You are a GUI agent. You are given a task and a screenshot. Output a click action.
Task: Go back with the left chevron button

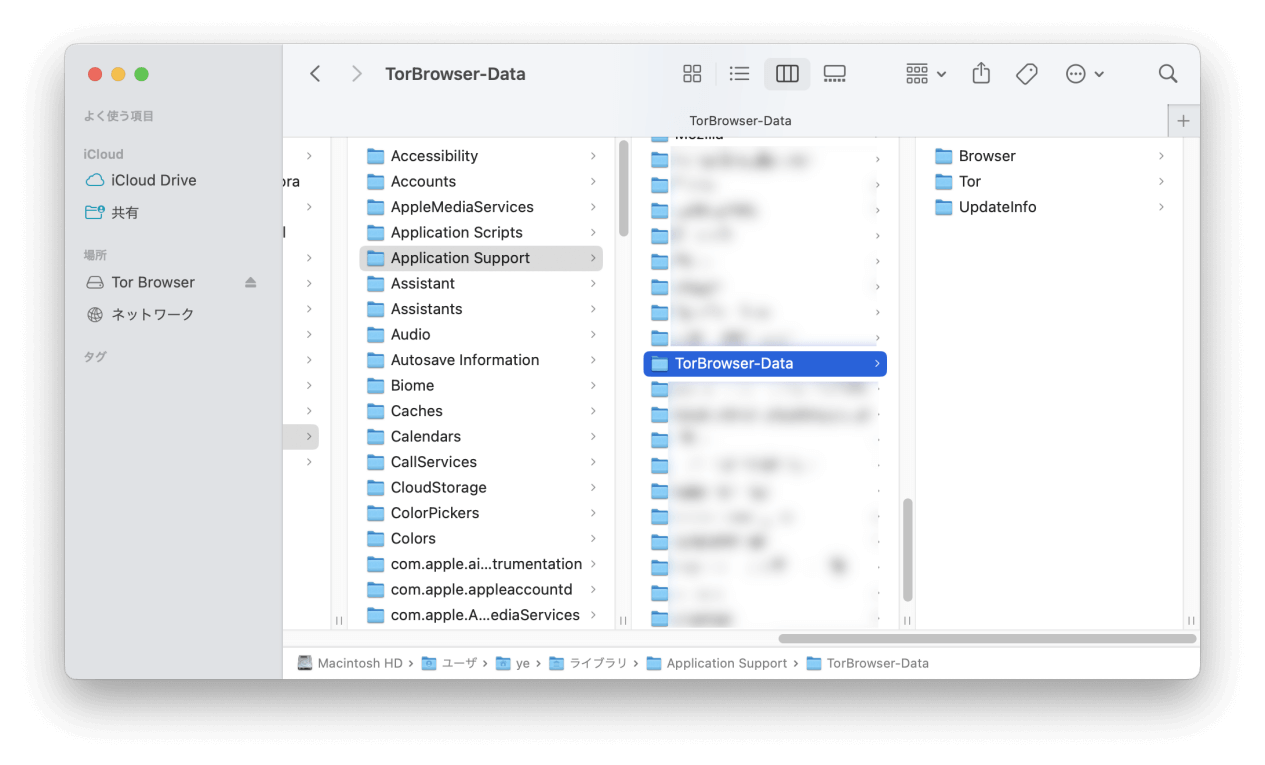point(315,74)
